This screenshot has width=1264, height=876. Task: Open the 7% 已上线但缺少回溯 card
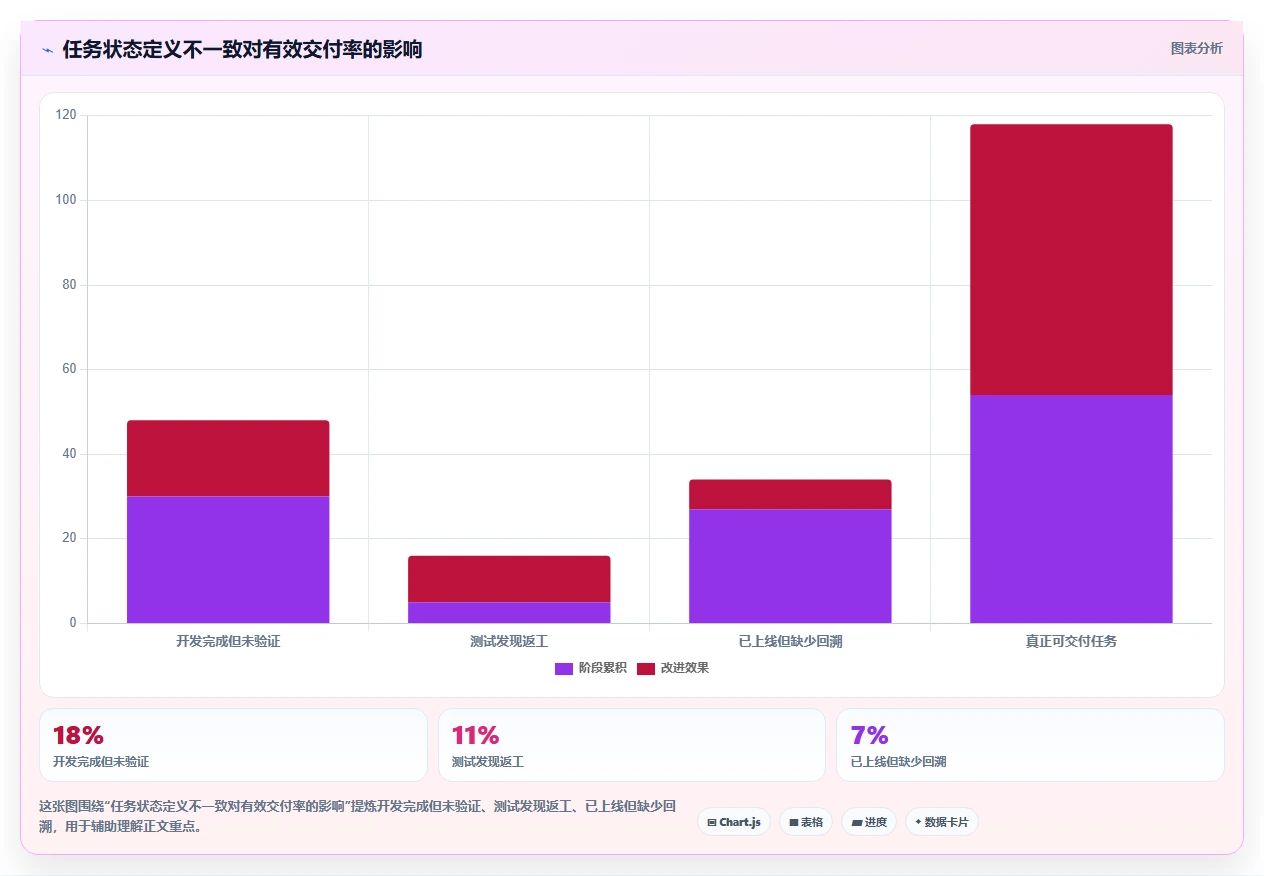1030,745
